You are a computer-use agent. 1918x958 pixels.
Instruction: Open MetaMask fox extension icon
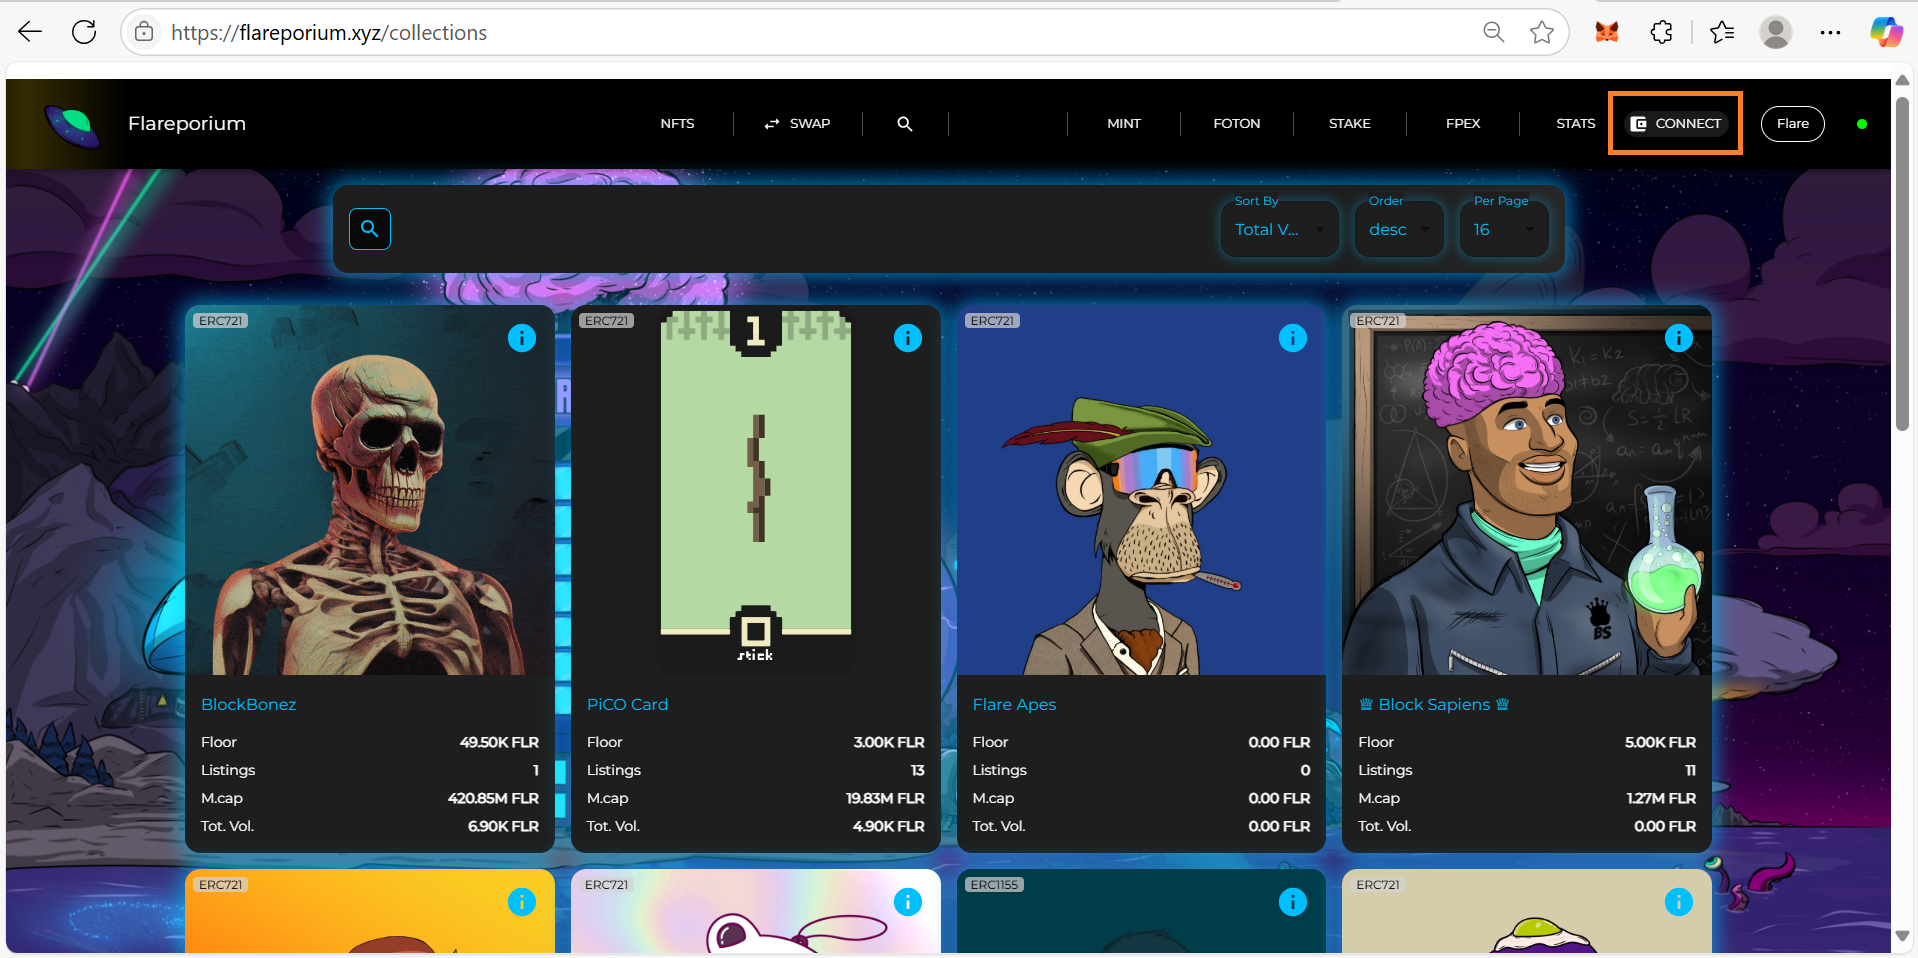1606,33
